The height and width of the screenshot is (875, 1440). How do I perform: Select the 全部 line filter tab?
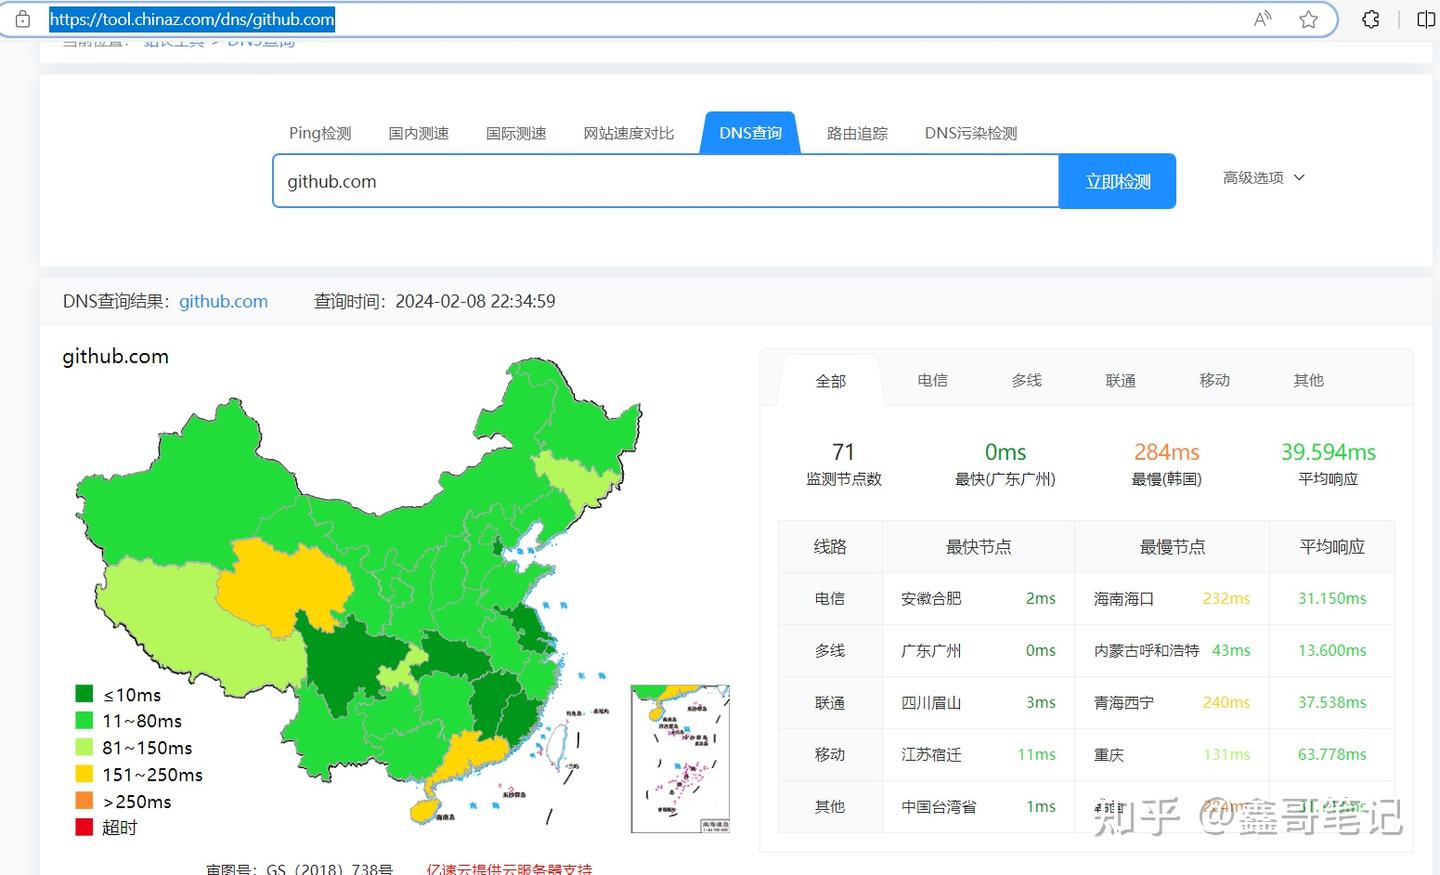[x=831, y=381]
